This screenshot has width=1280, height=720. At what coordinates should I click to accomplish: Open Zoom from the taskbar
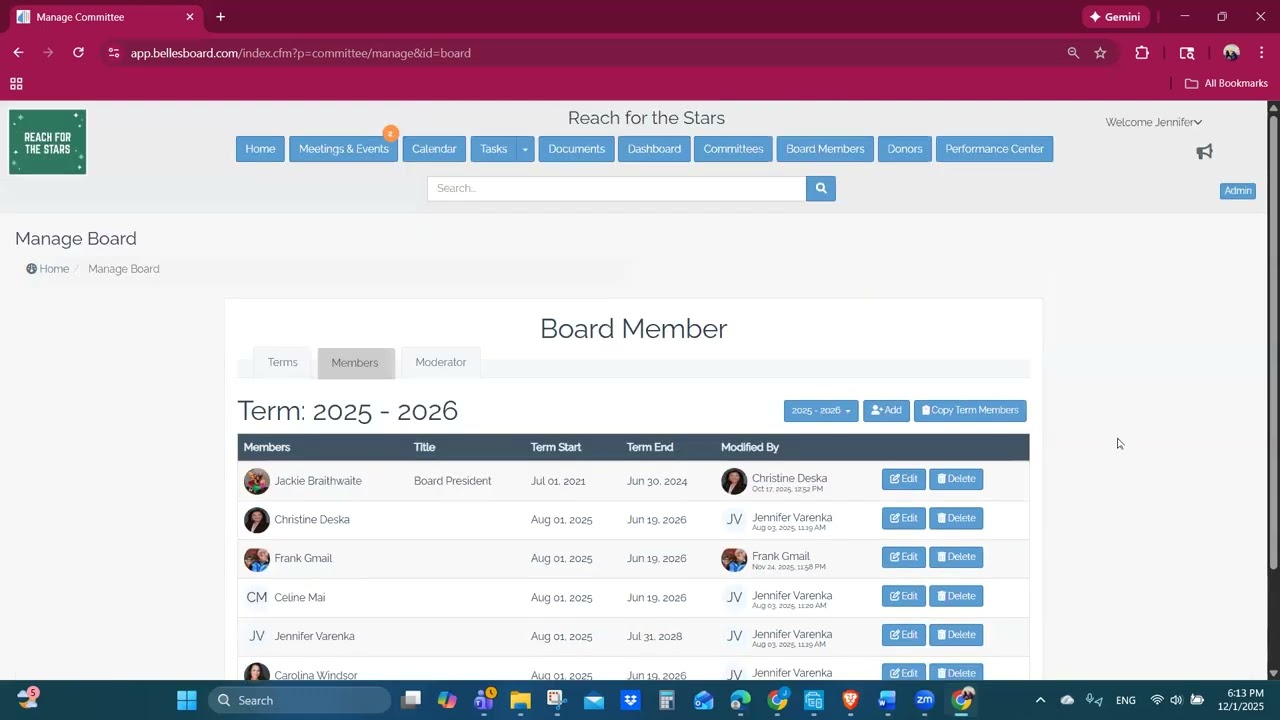[924, 700]
